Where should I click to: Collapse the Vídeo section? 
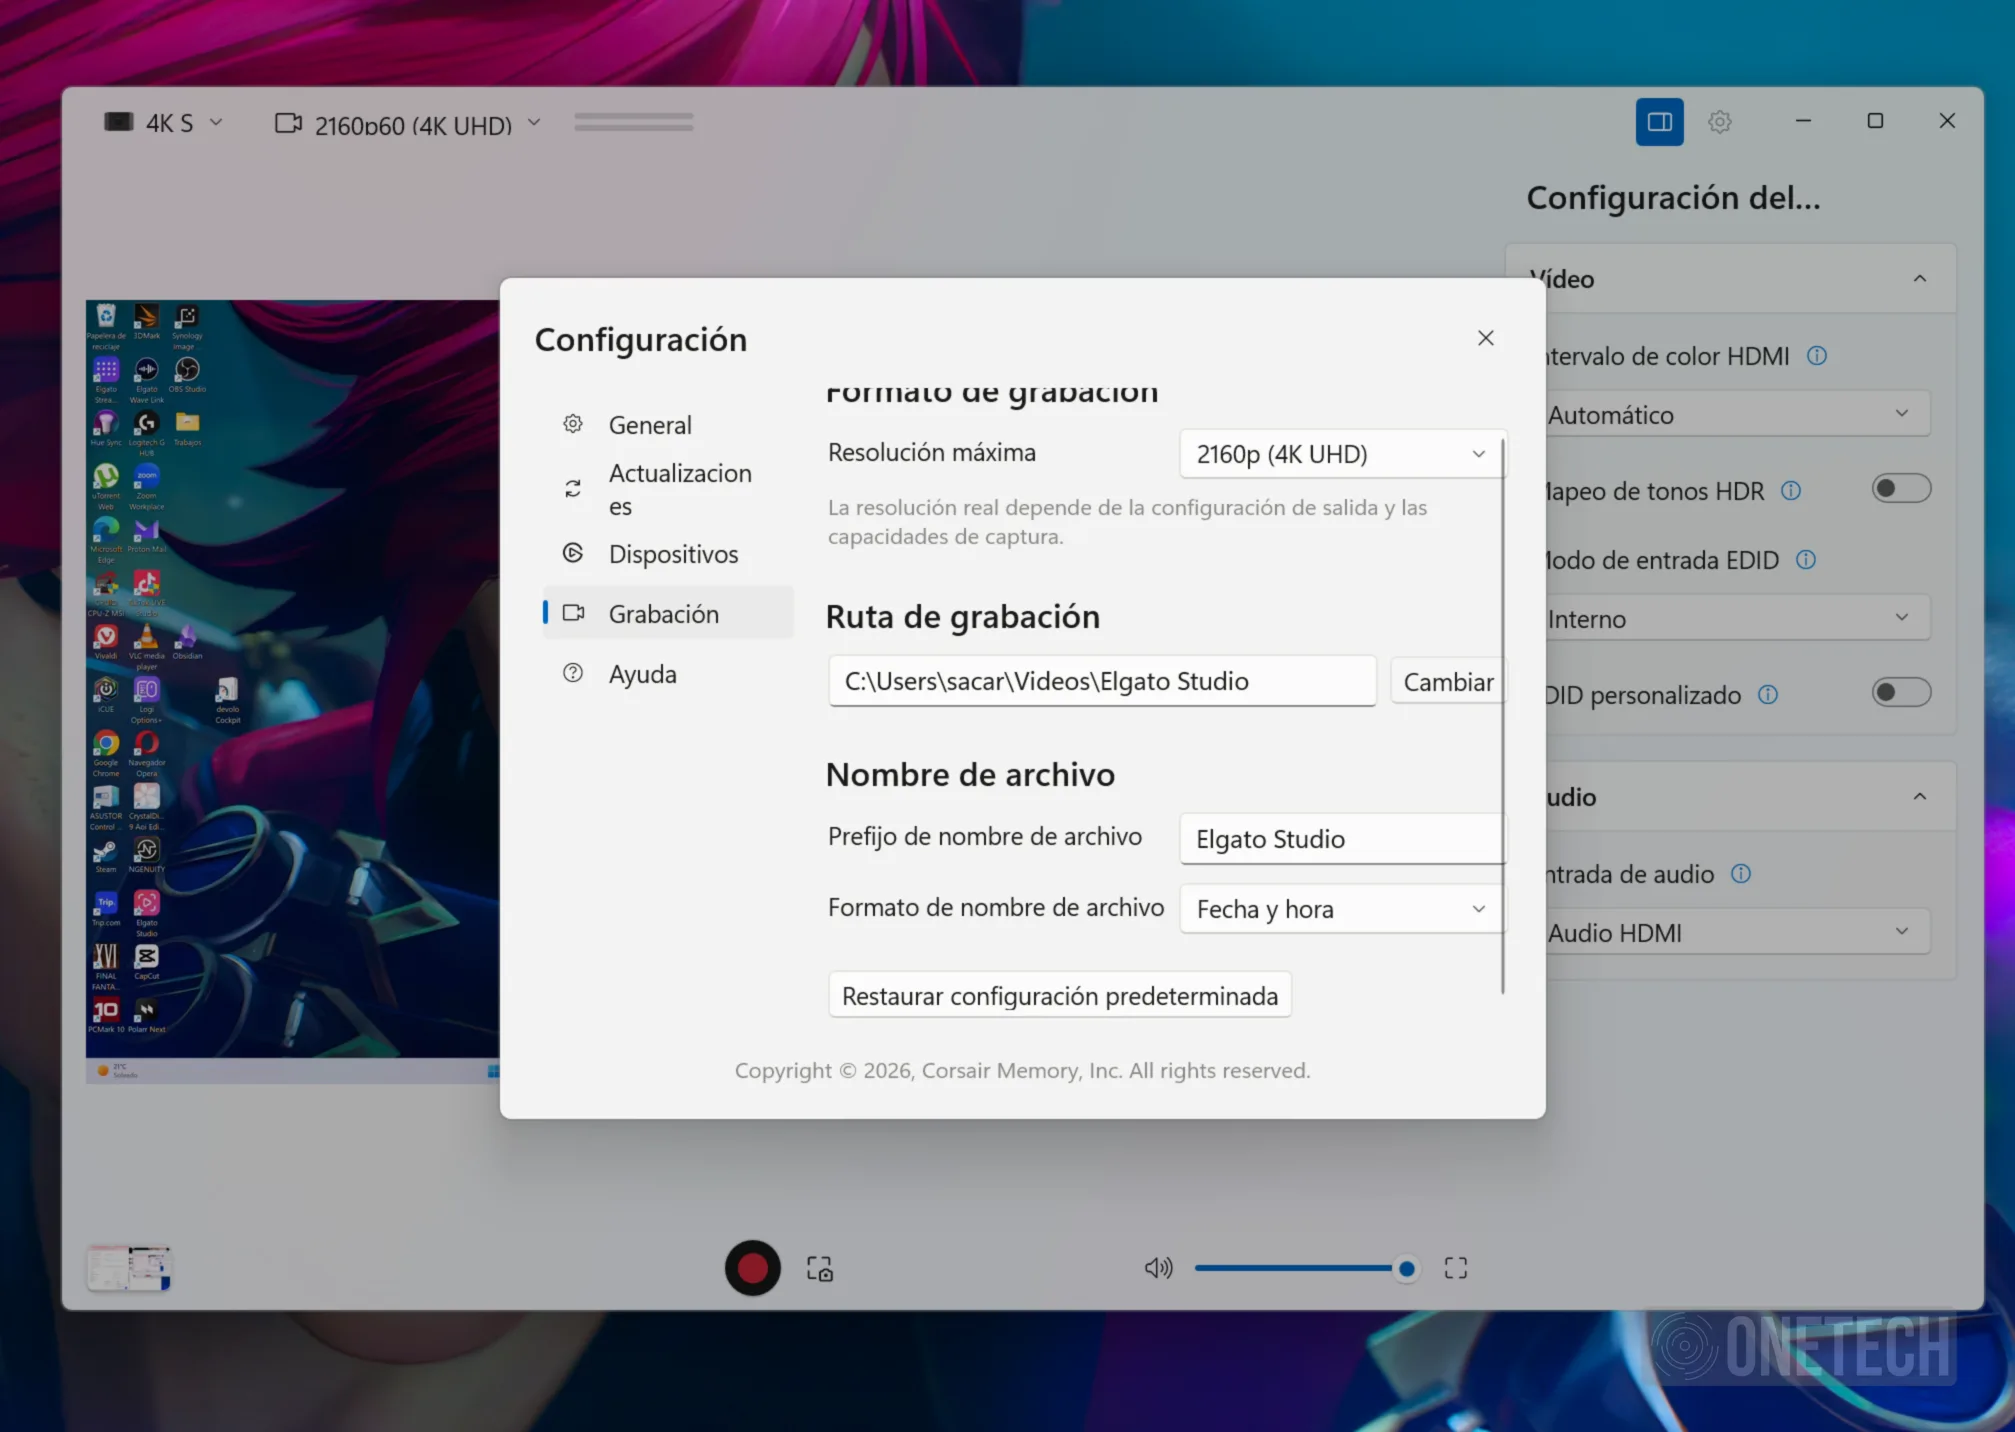(1919, 279)
